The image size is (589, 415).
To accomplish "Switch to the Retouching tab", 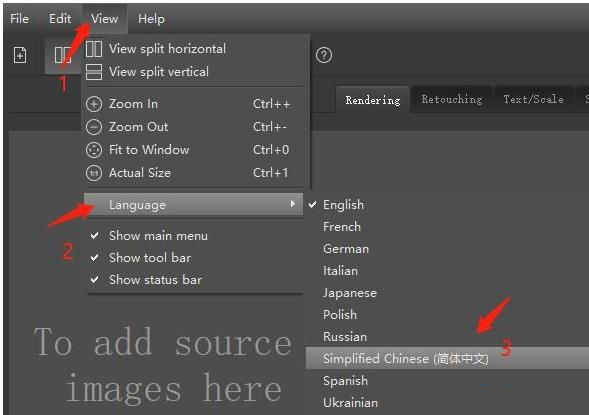I will (452, 100).
